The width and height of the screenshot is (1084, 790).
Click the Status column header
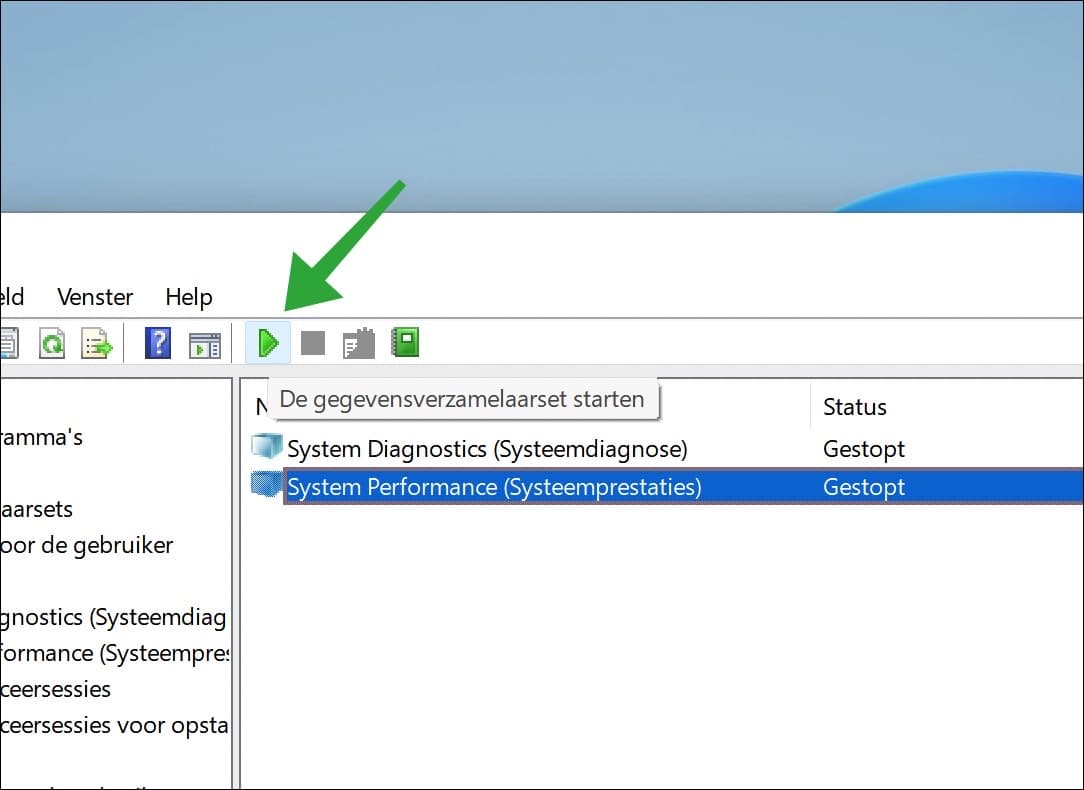[854, 407]
